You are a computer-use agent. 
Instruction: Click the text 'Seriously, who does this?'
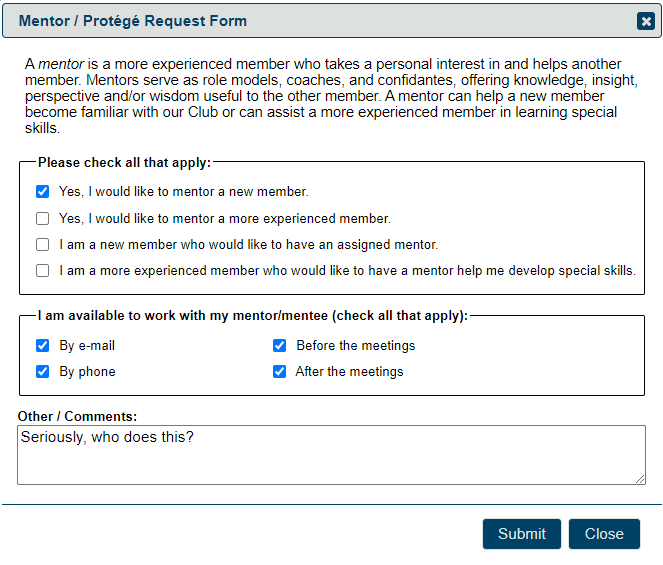click(x=107, y=437)
